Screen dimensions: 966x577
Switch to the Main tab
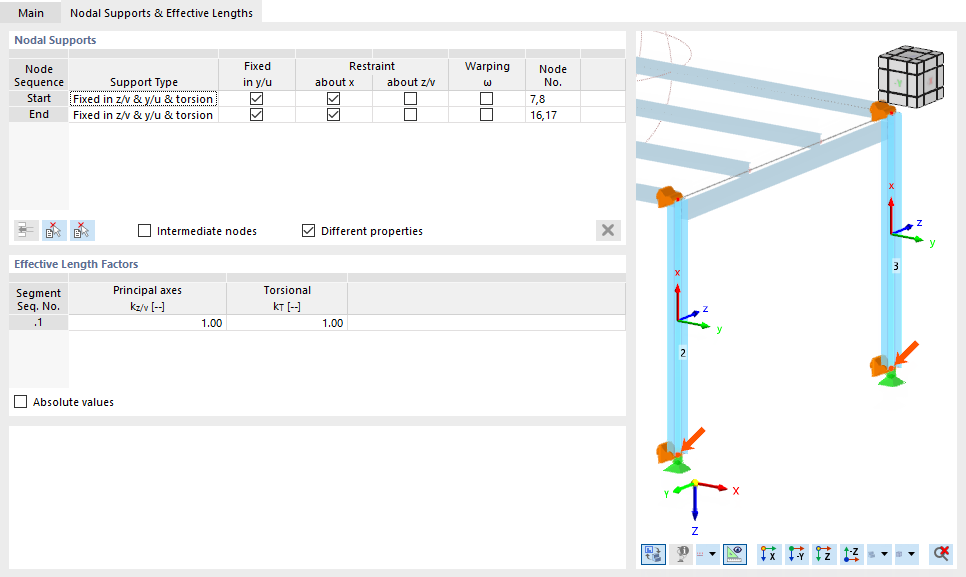coord(30,14)
